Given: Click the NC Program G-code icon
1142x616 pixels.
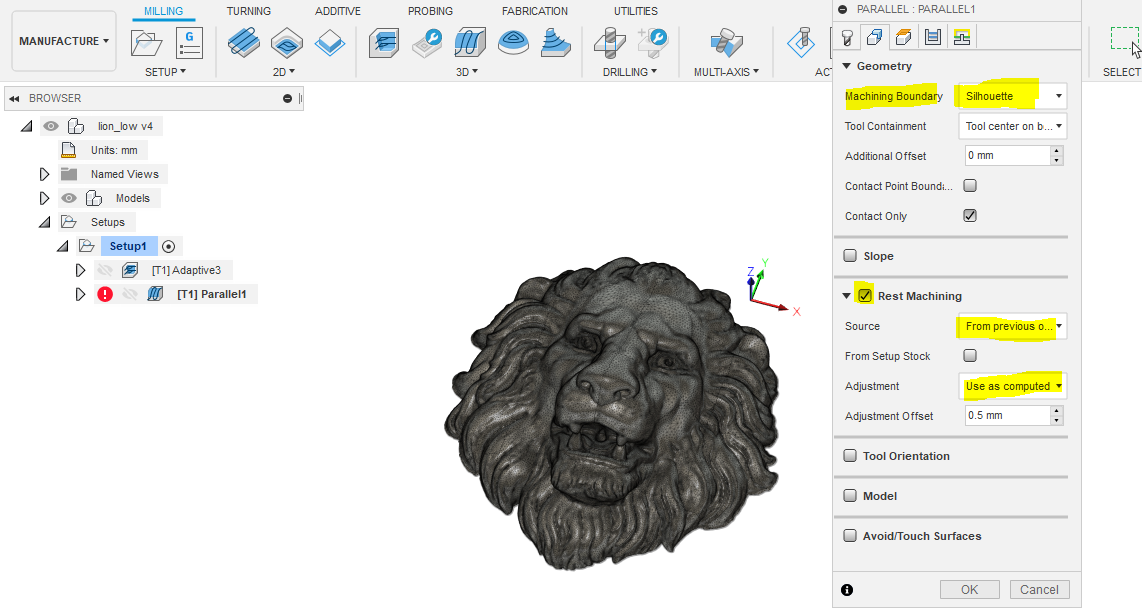Looking at the screenshot, I should pos(188,42).
